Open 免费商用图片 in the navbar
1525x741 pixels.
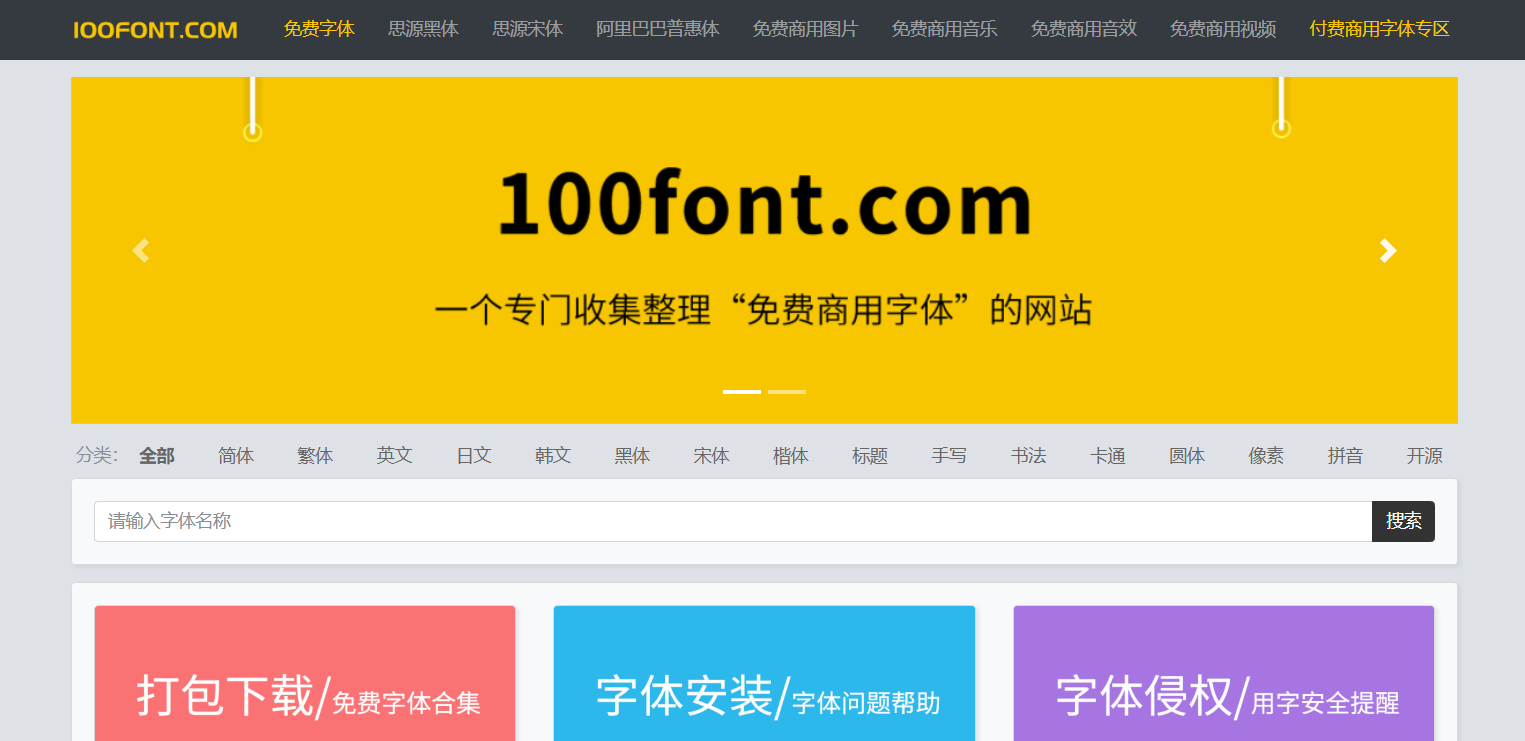(x=805, y=29)
